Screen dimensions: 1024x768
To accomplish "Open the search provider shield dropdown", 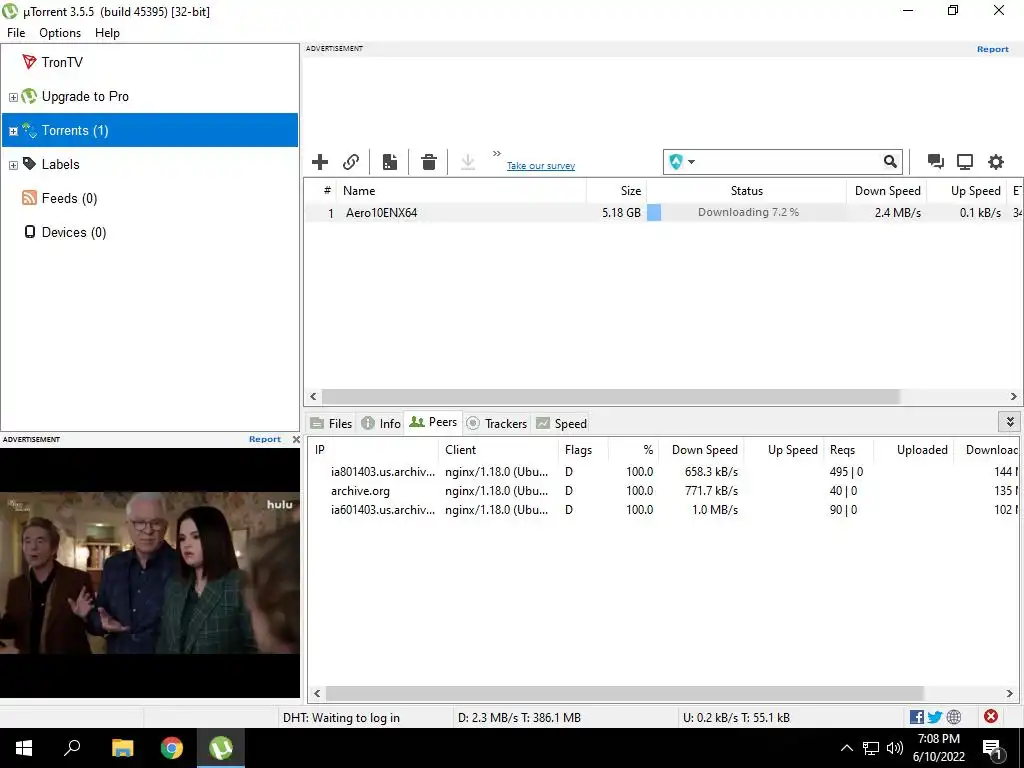I will point(682,162).
